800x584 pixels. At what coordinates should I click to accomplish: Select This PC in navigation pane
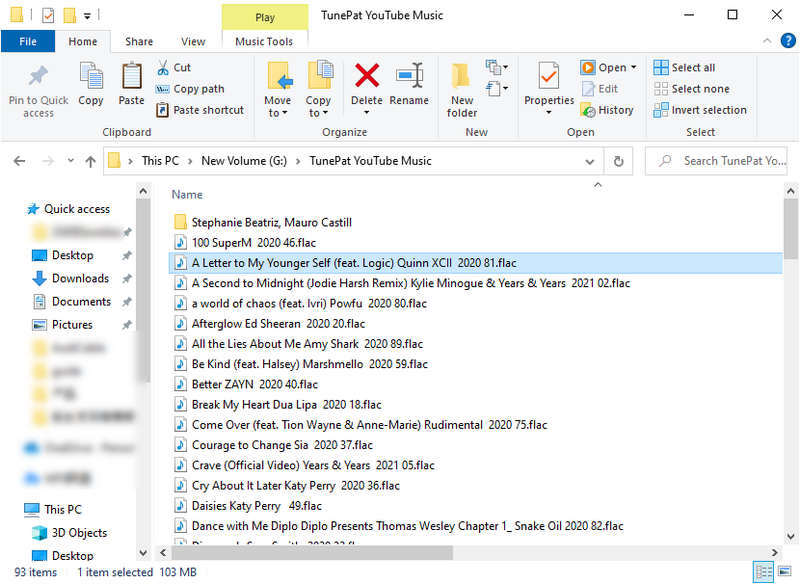[x=62, y=509]
